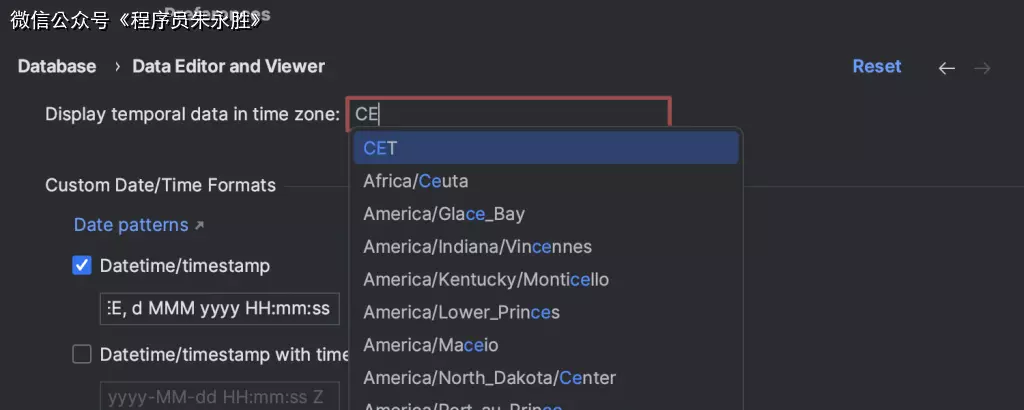Select CET from the suggestion list
The height and width of the screenshot is (410, 1024).
pyautogui.click(x=545, y=148)
